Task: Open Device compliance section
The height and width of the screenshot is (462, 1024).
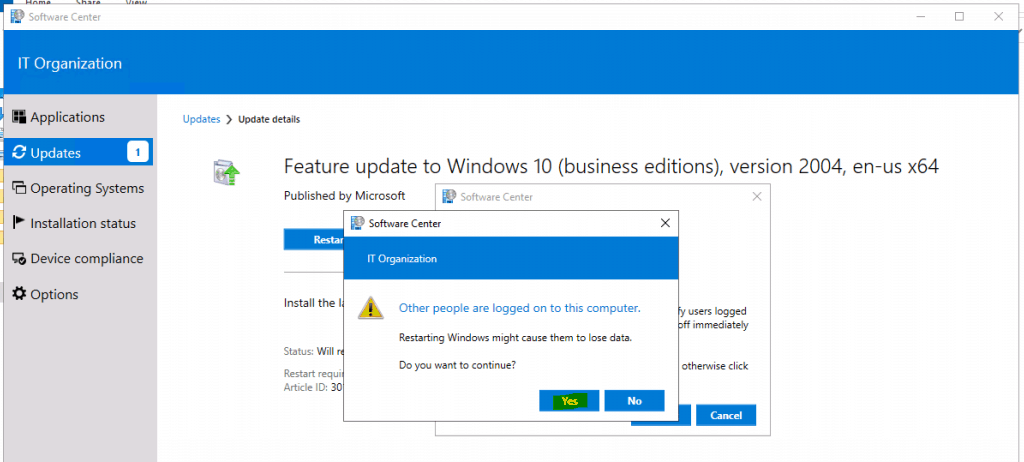Action: pos(78,259)
